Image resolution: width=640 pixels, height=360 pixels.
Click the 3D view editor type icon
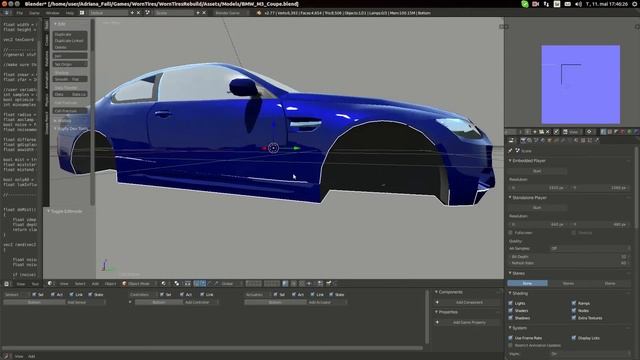point(50,283)
